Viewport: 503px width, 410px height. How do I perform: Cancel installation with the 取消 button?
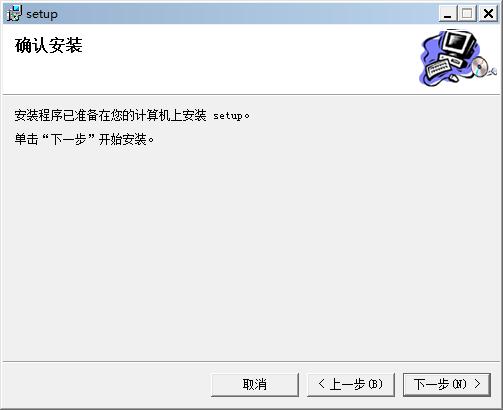255,385
